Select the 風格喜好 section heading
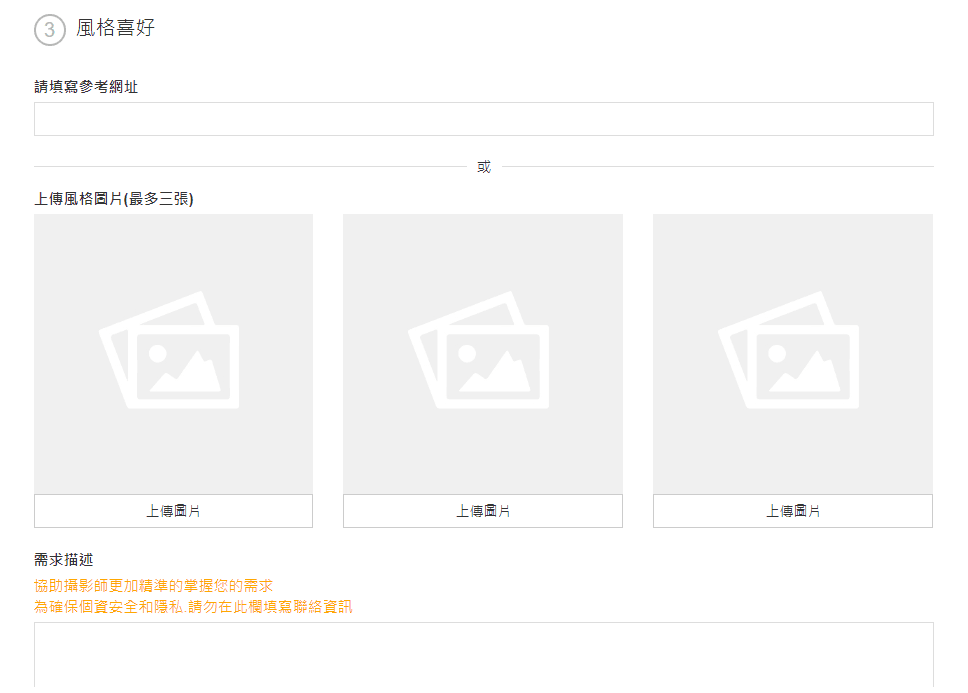 point(116,28)
